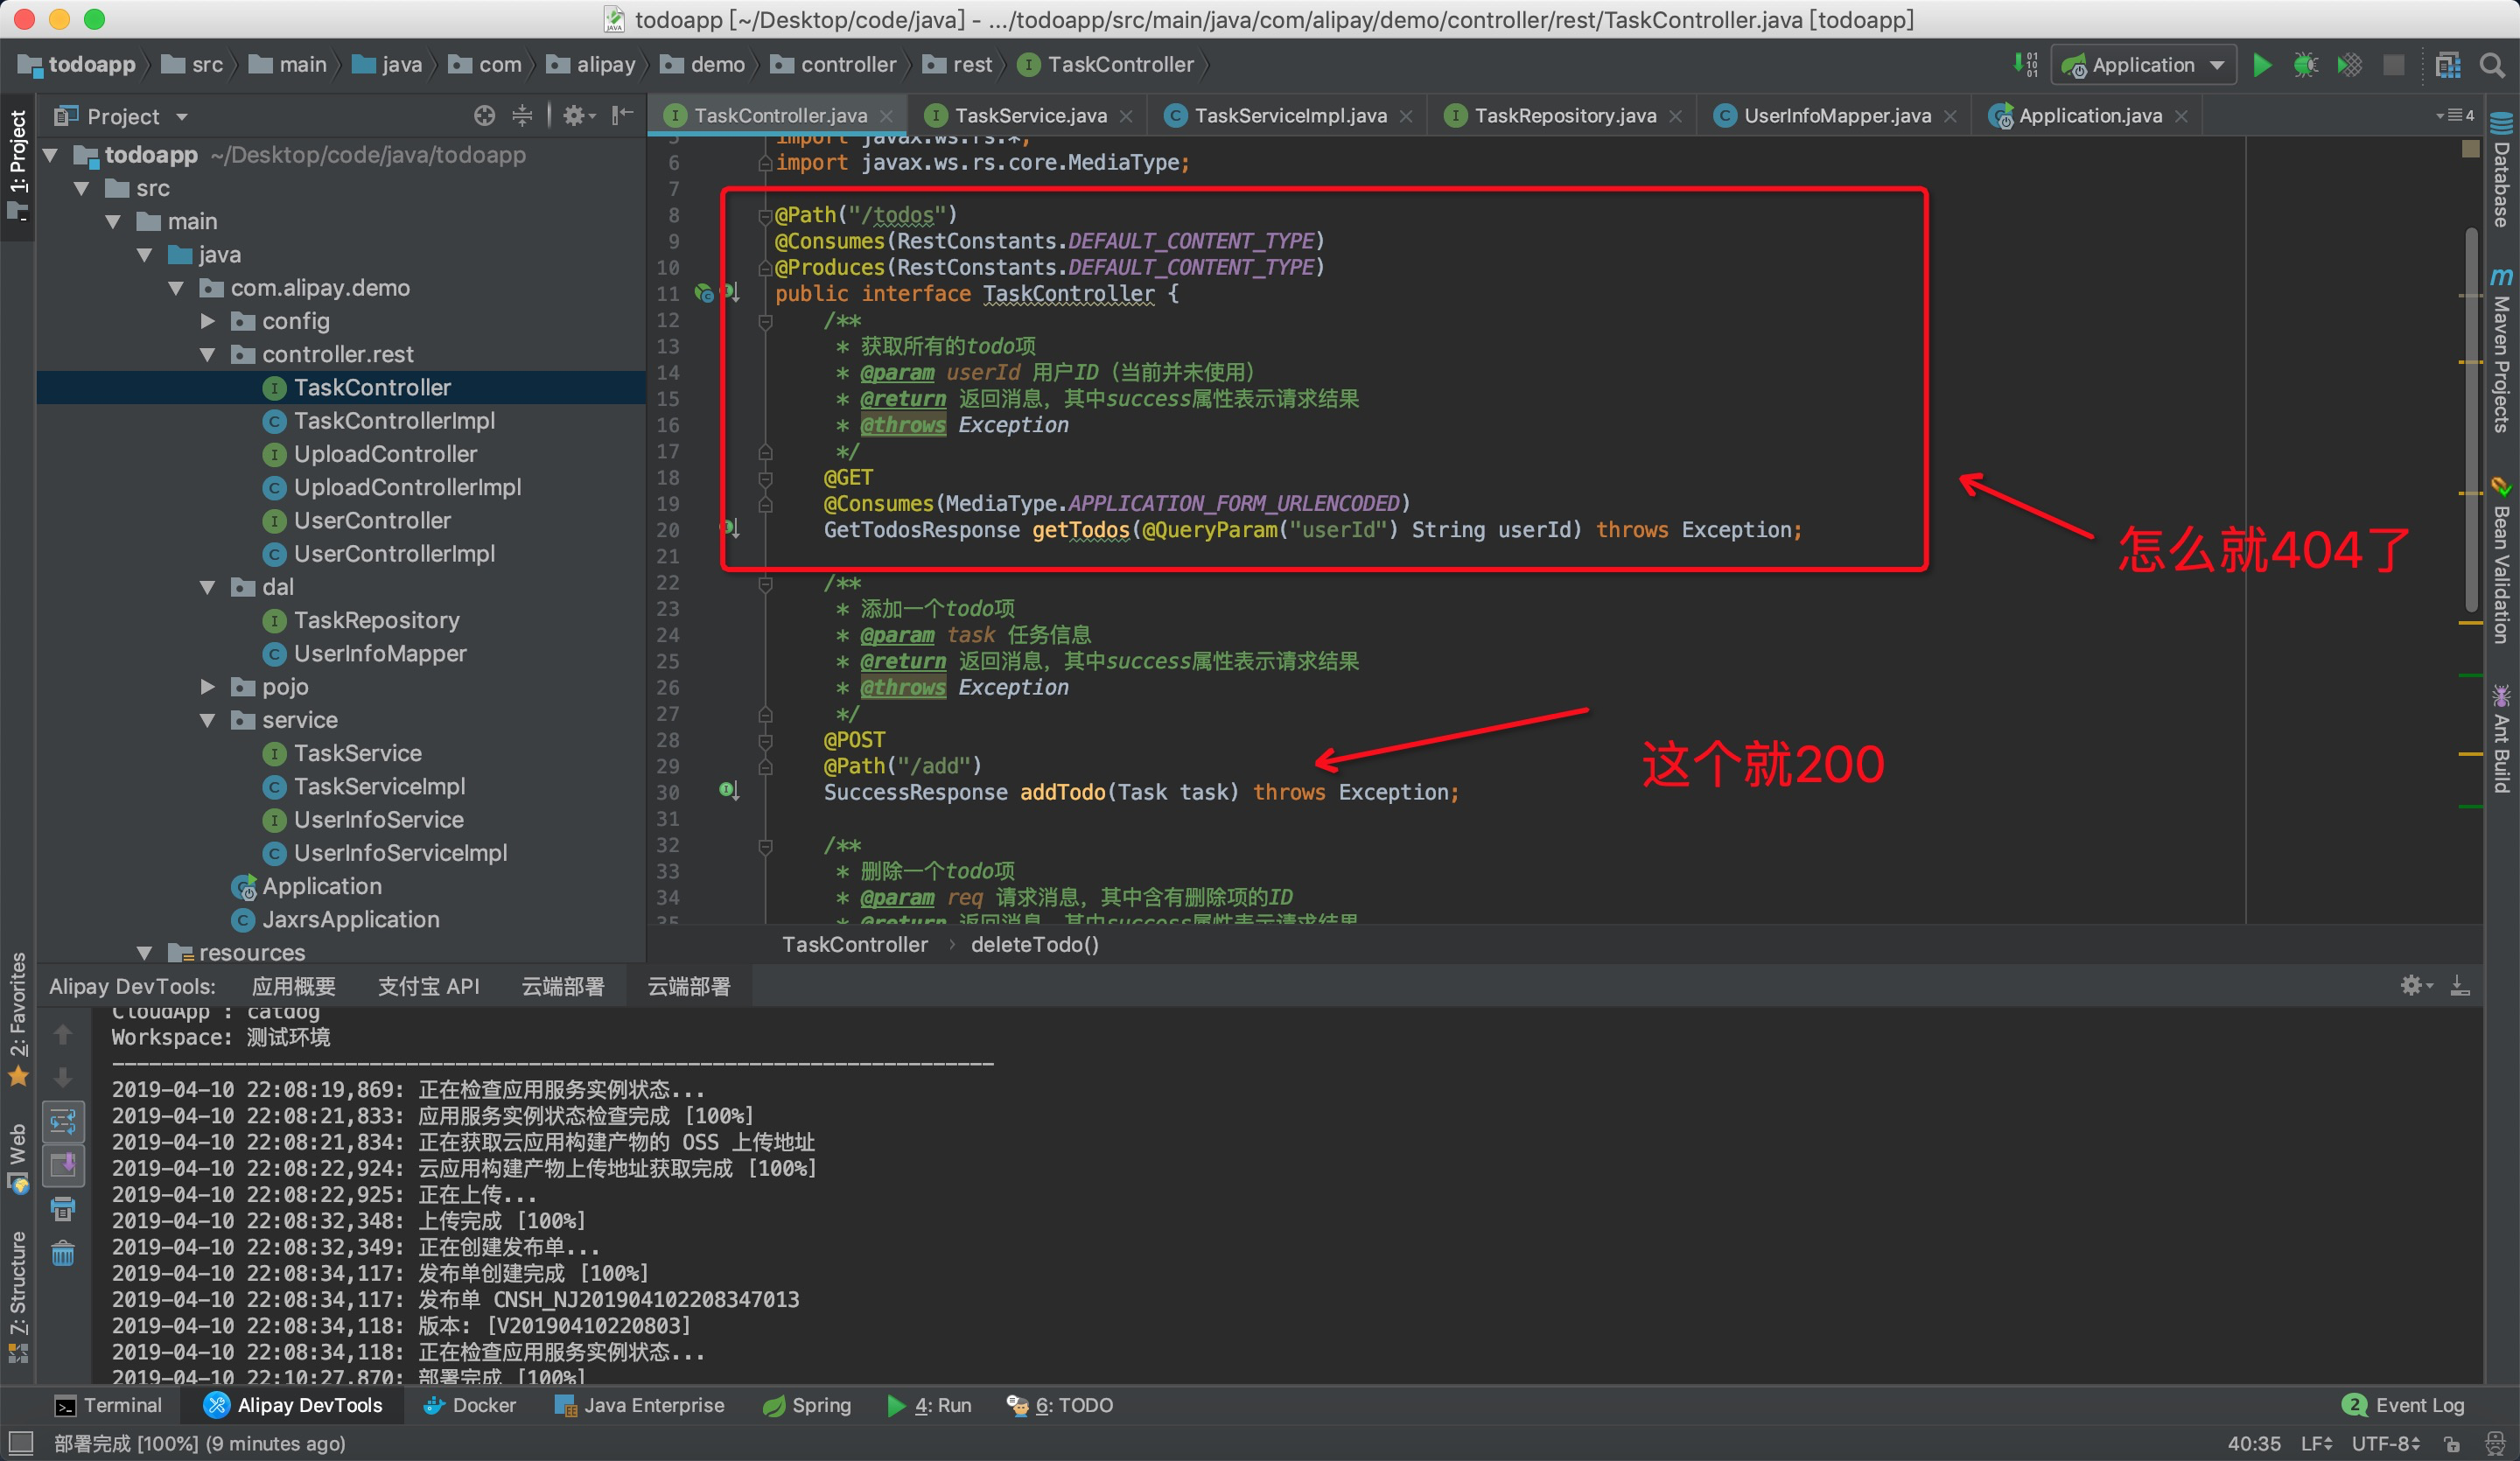This screenshot has width=2520, height=1461.
Task: Toggle read-only lock in status bar
Action: pyautogui.click(x=2452, y=1444)
